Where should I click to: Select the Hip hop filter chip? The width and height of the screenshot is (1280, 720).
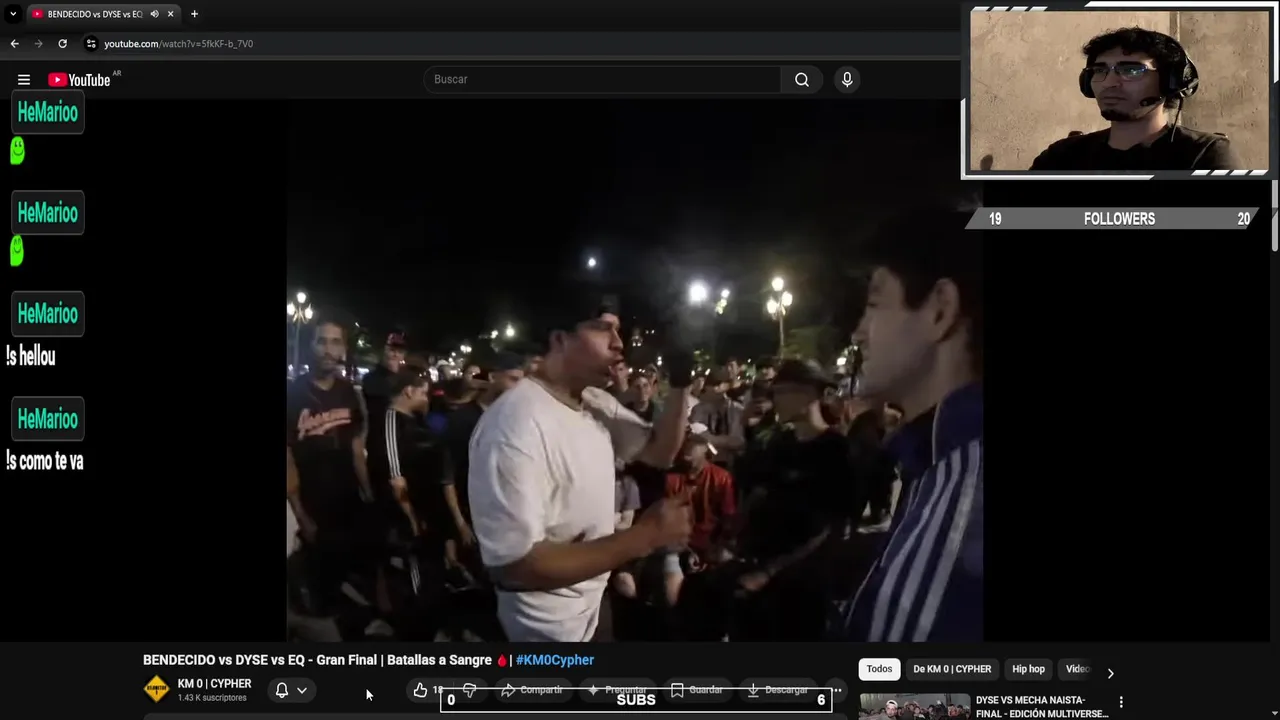pyautogui.click(x=1028, y=669)
